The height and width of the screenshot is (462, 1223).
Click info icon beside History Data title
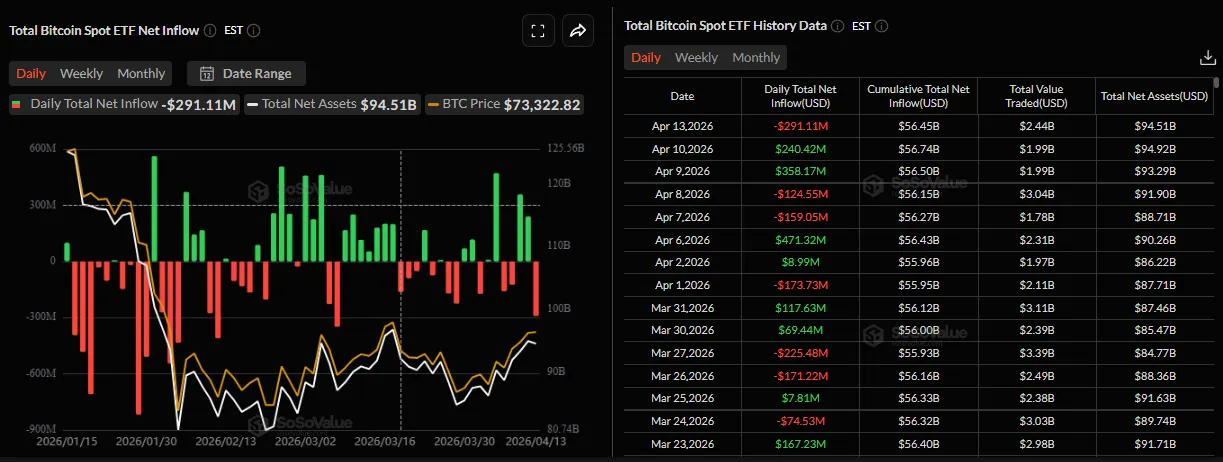[837, 26]
